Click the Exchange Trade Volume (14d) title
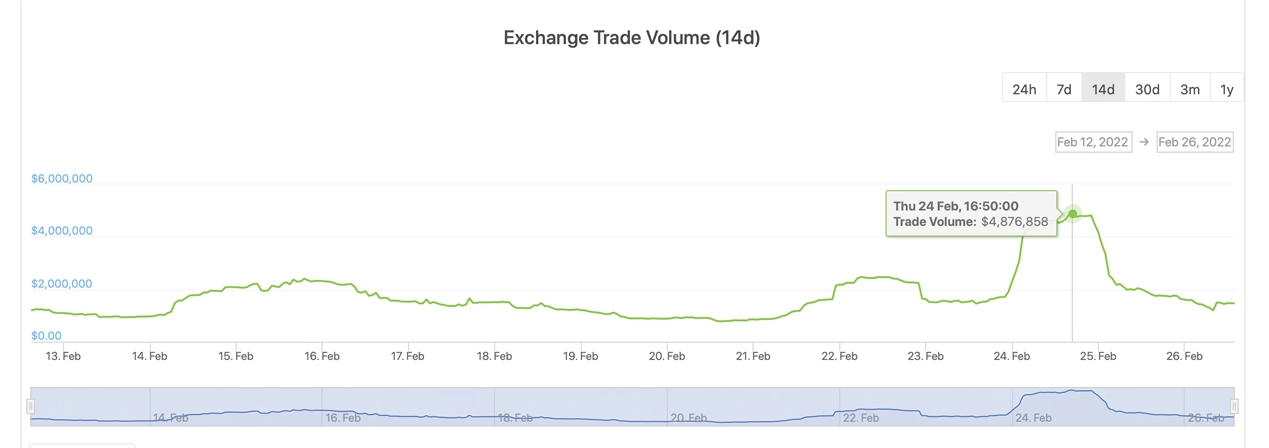 (632, 38)
